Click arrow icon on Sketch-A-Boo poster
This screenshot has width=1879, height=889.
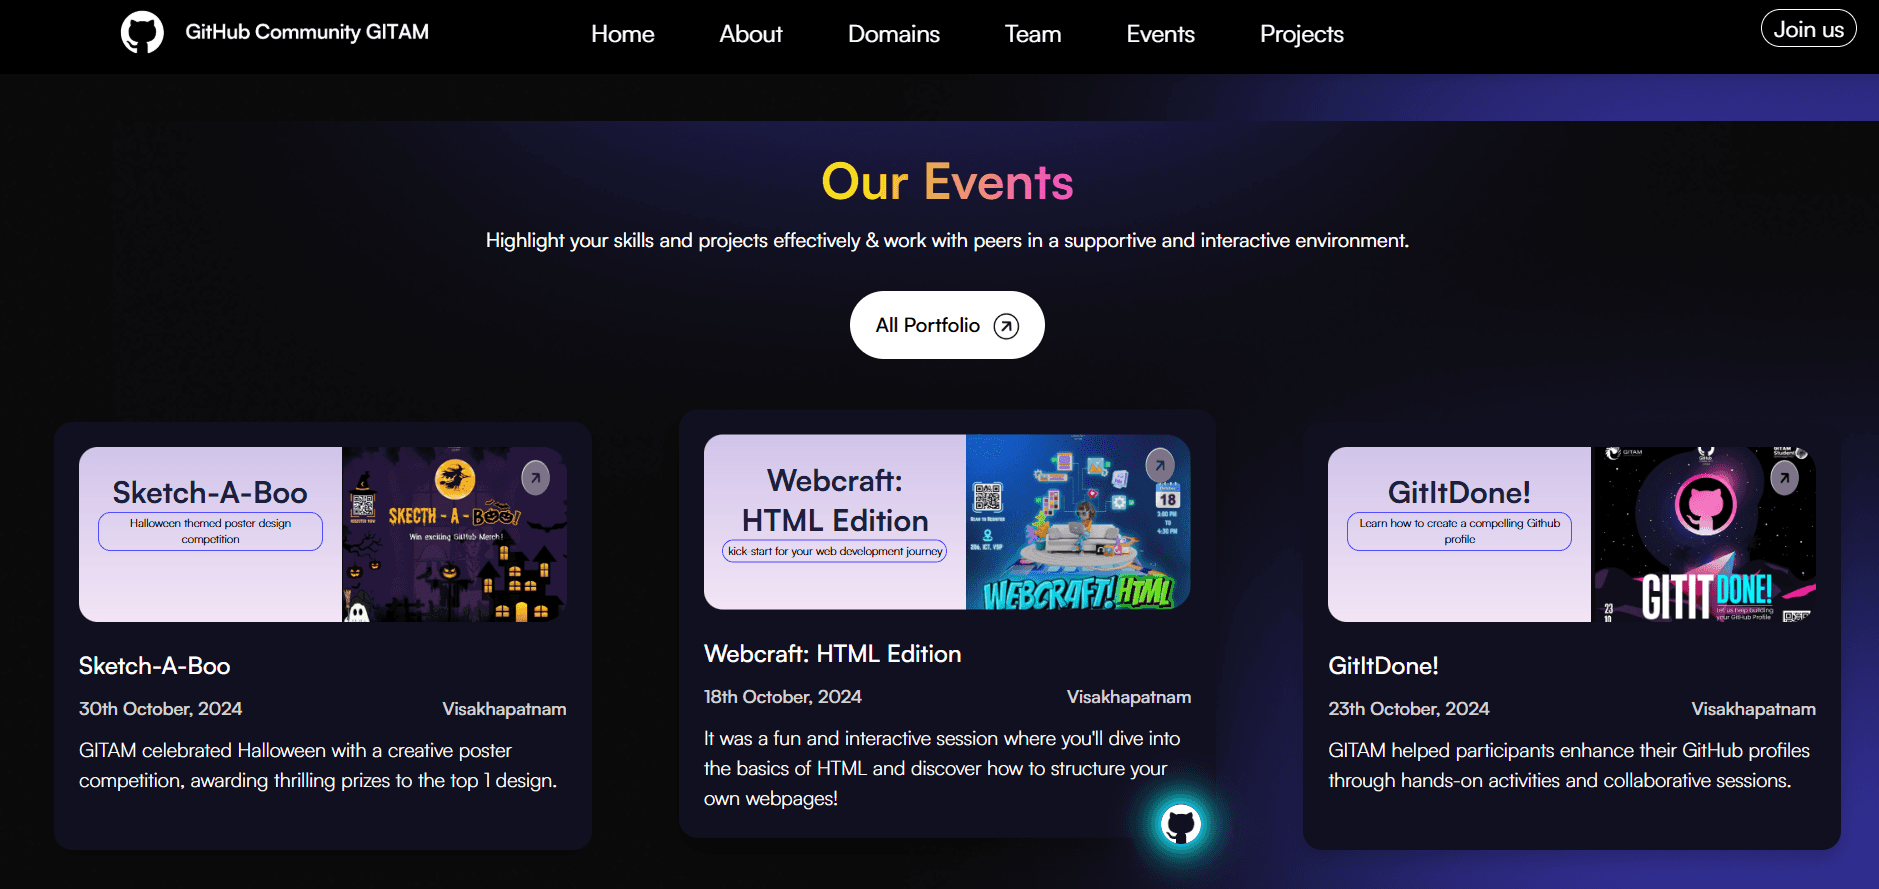pos(536,478)
